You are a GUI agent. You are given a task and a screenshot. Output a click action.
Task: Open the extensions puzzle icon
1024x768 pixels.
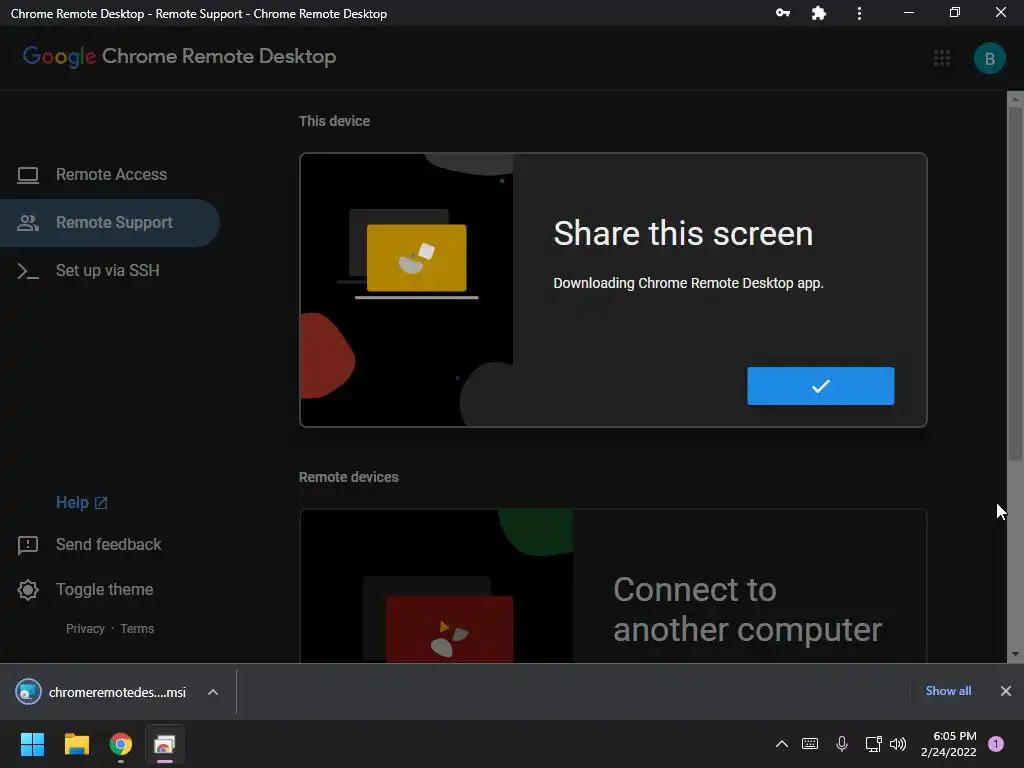tap(818, 13)
